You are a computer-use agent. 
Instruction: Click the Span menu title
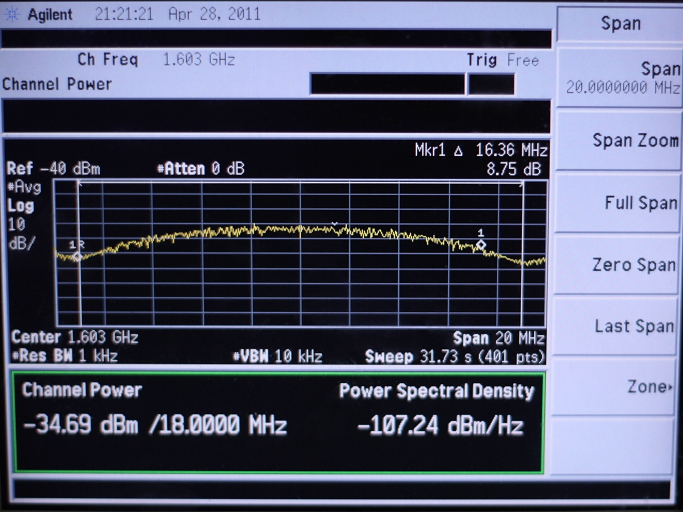[619, 23]
